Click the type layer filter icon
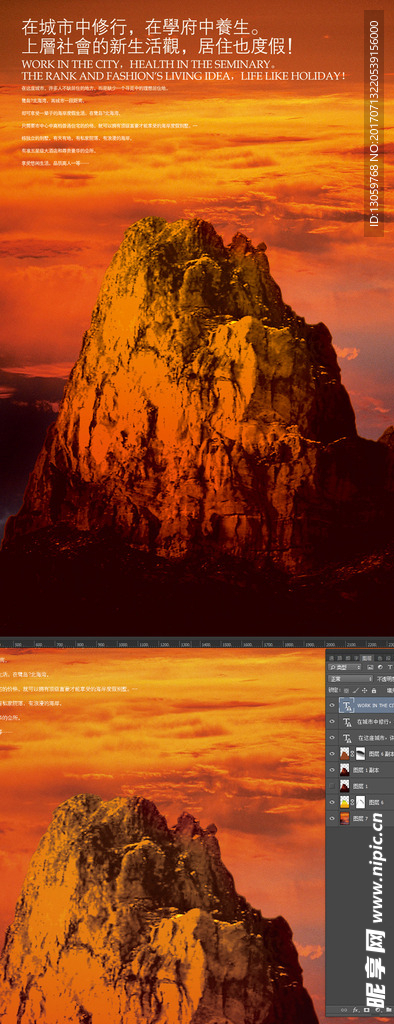The image size is (394, 1024). [390, 667]
